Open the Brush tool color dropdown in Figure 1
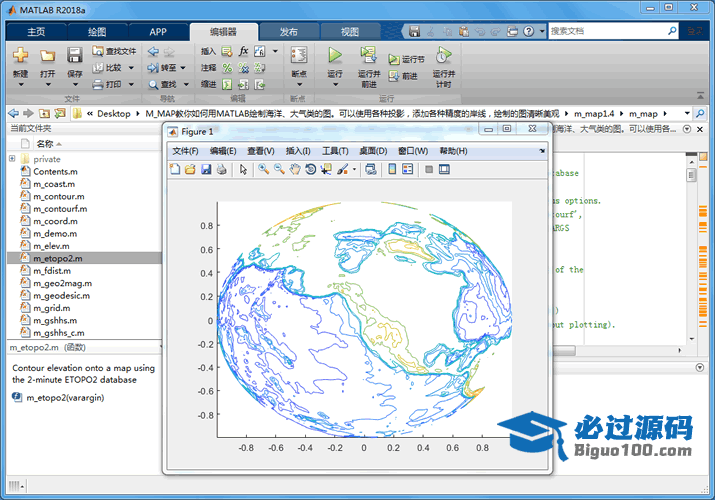Image resolution: width=715 pixels, height=500 pixels. (x=354, y=170)
